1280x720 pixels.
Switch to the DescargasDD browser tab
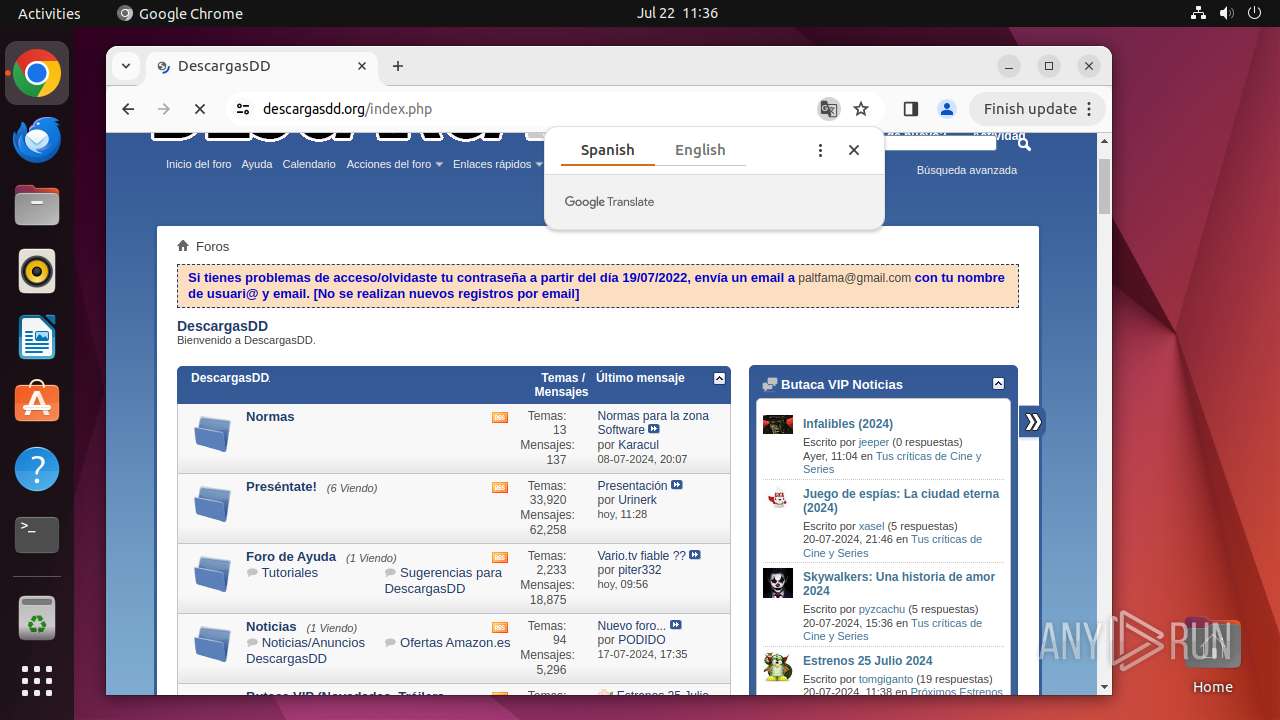[x=262, y=66]
